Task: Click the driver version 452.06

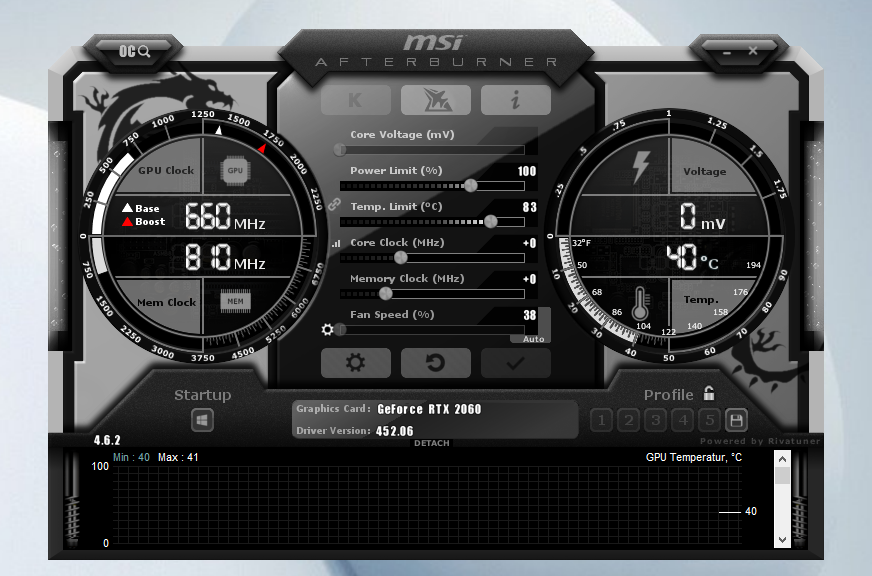Action: click(394, 431)
